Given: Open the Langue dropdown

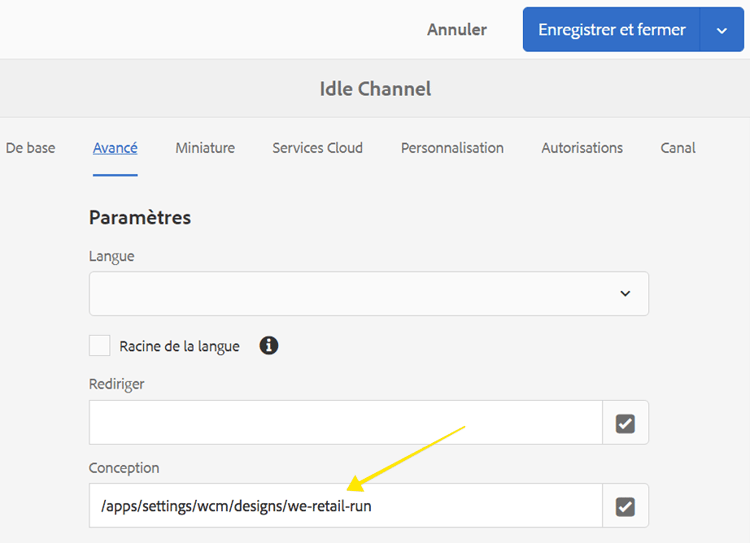Looking at the screenshot, I should (x=369, y=293).
